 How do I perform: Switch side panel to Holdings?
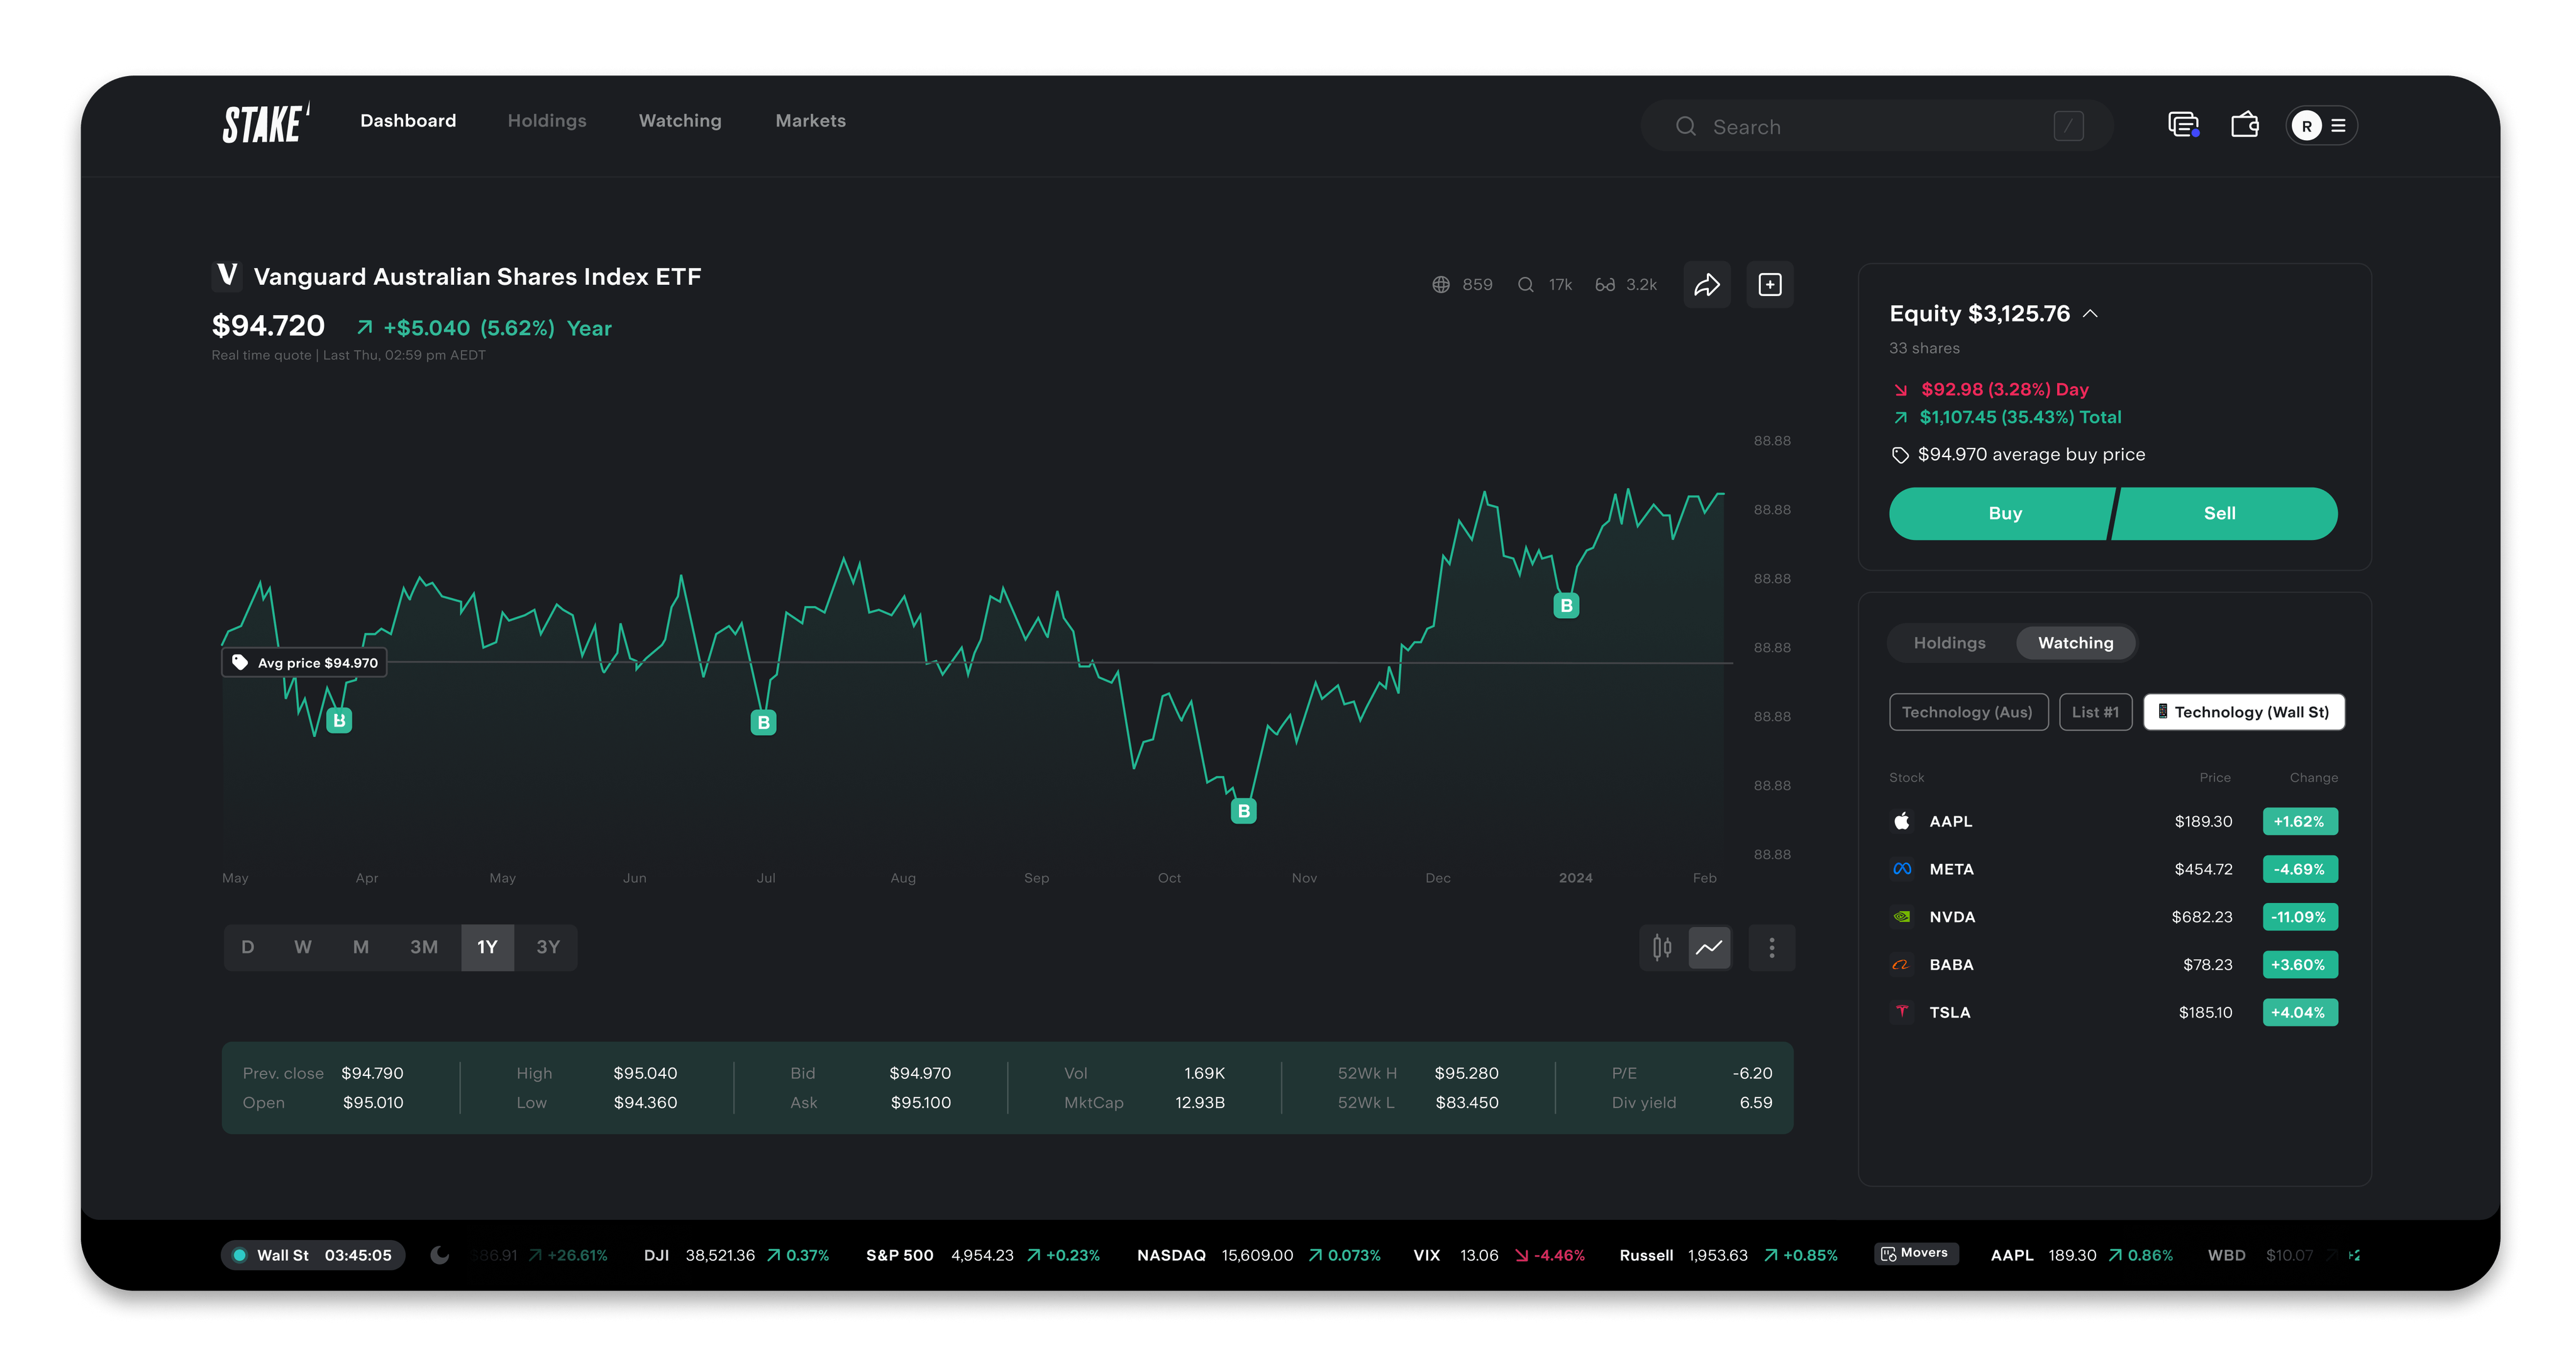tap(1950, 643)
